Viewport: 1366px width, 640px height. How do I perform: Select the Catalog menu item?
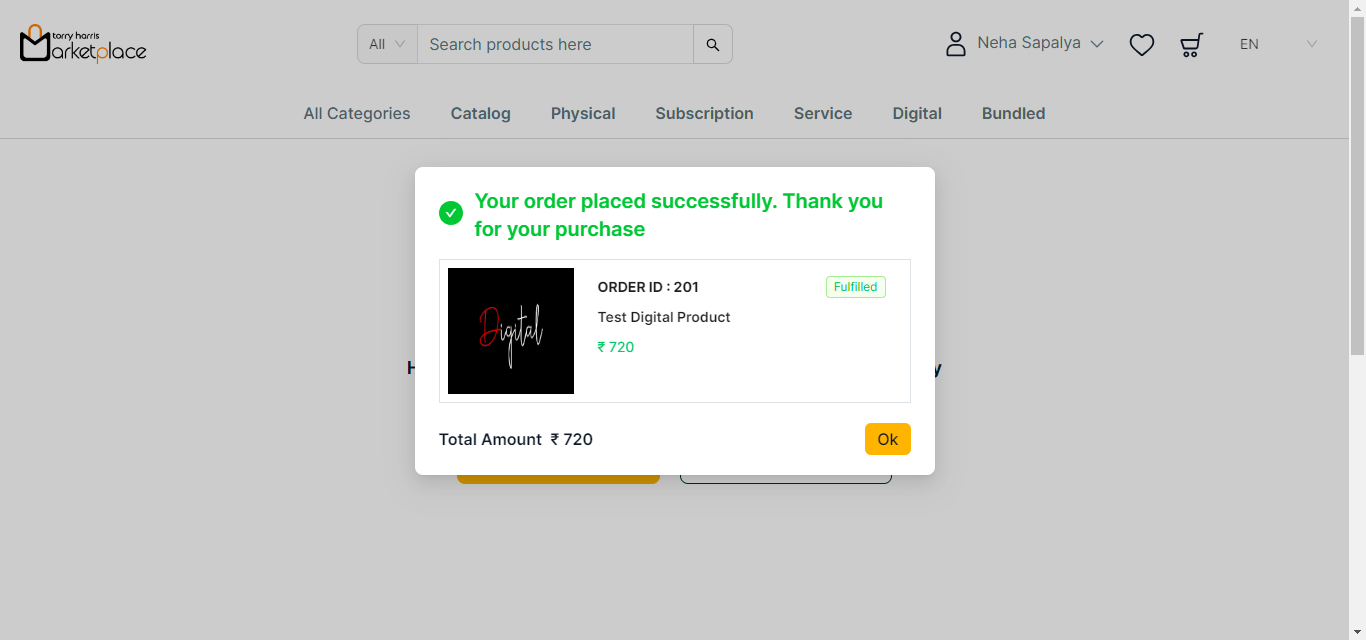[481, 114]
